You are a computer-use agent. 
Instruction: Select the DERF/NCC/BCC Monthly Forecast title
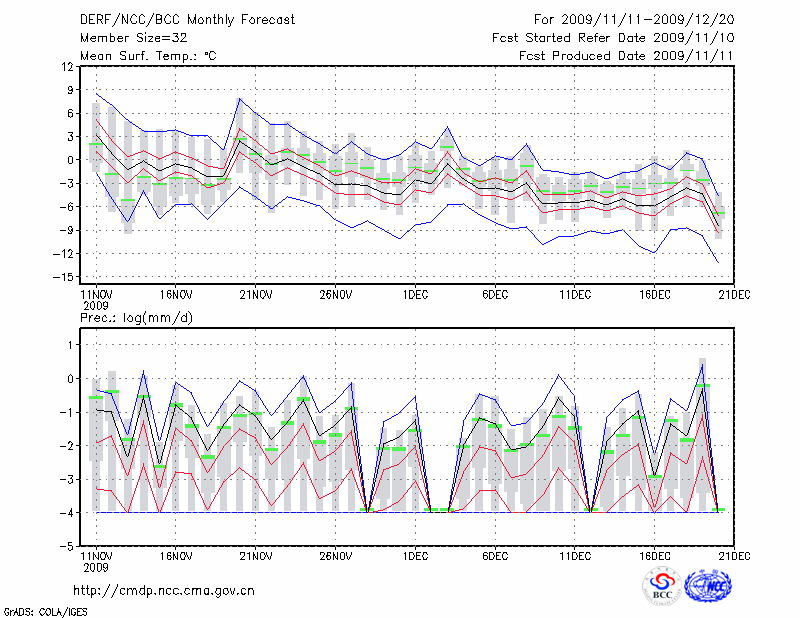click(176, 19)
